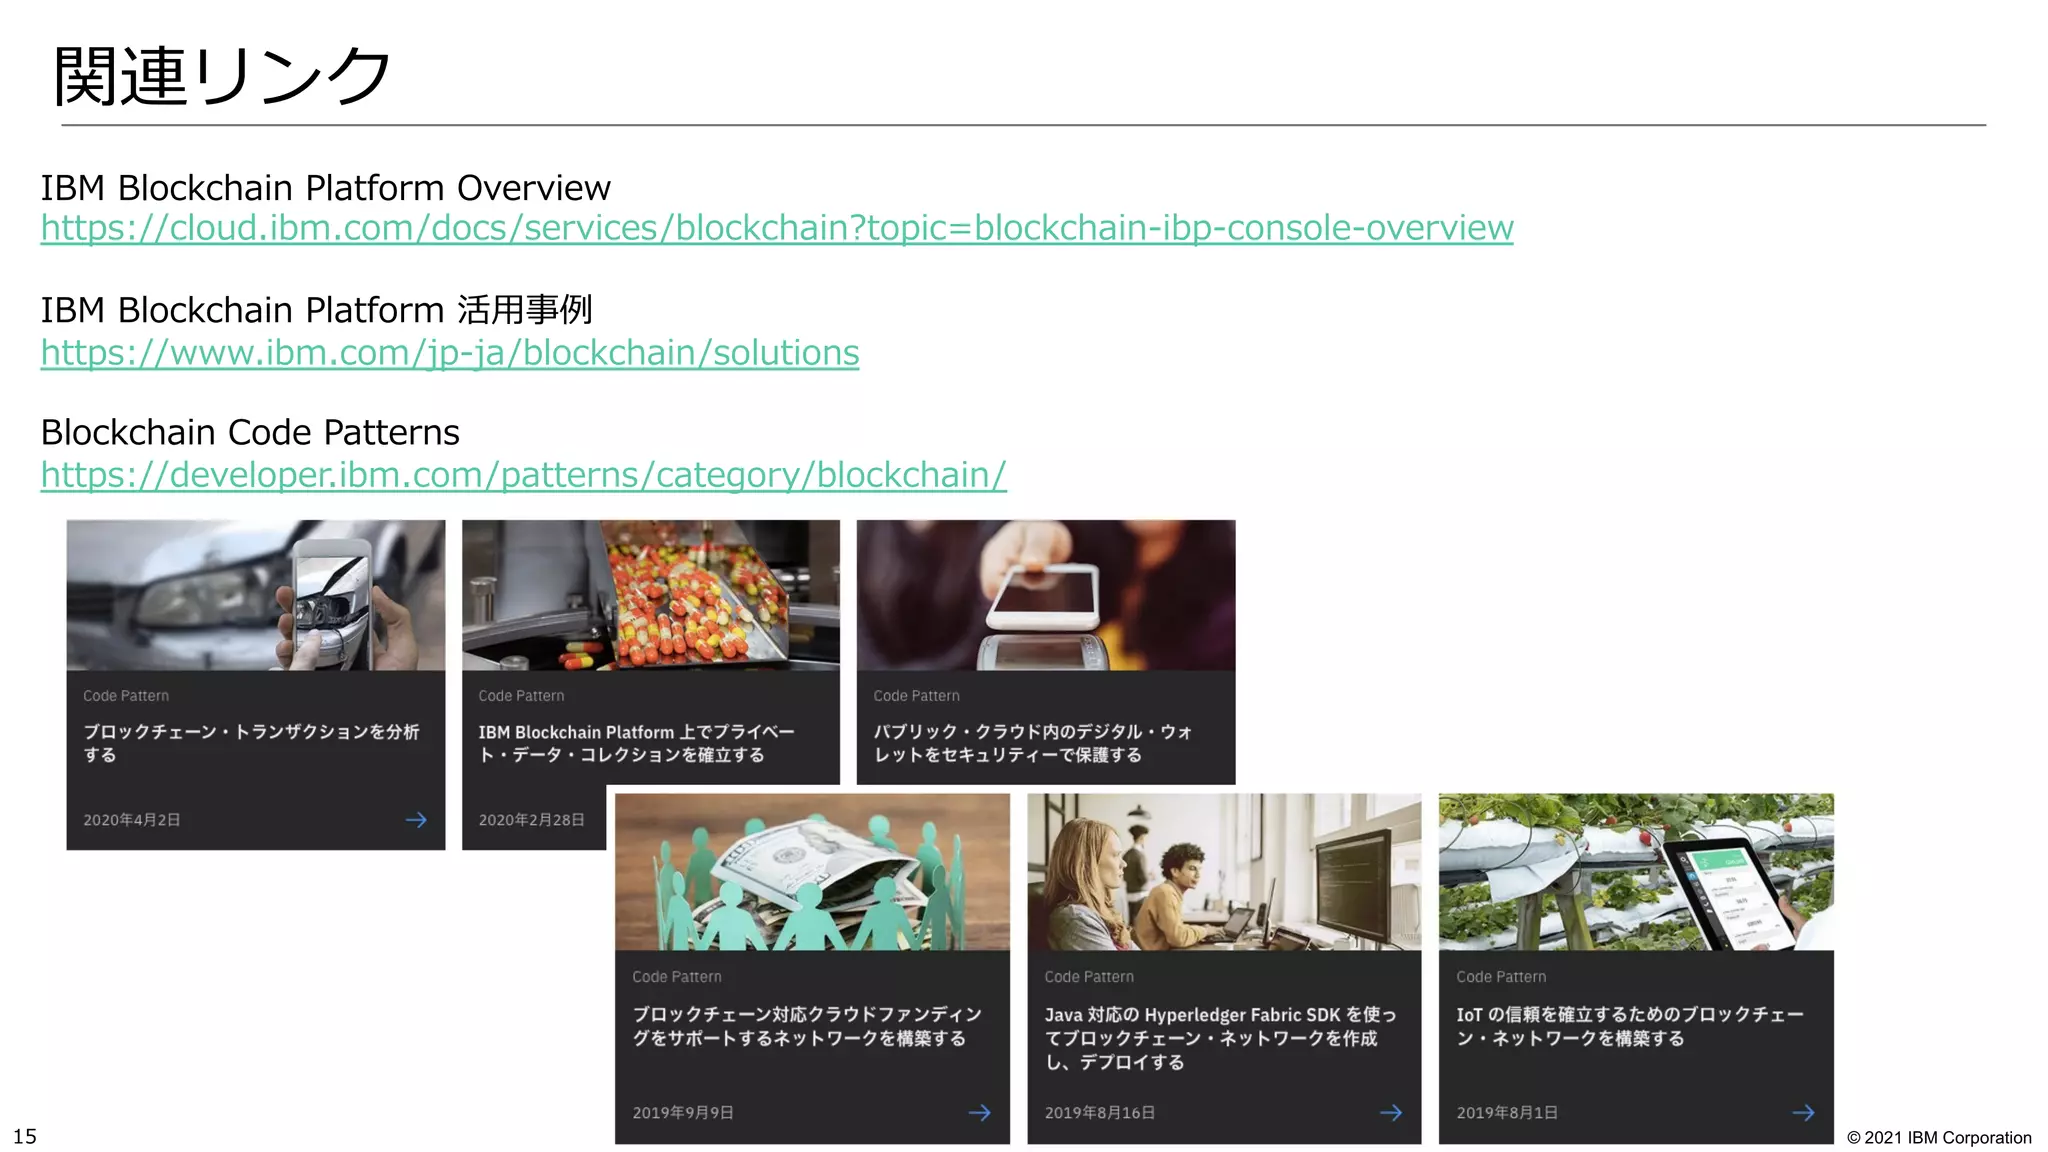Click the label Blockchain Code Patterns
This screenshot has width=2048, height=1152.
[x=250, y=433]
